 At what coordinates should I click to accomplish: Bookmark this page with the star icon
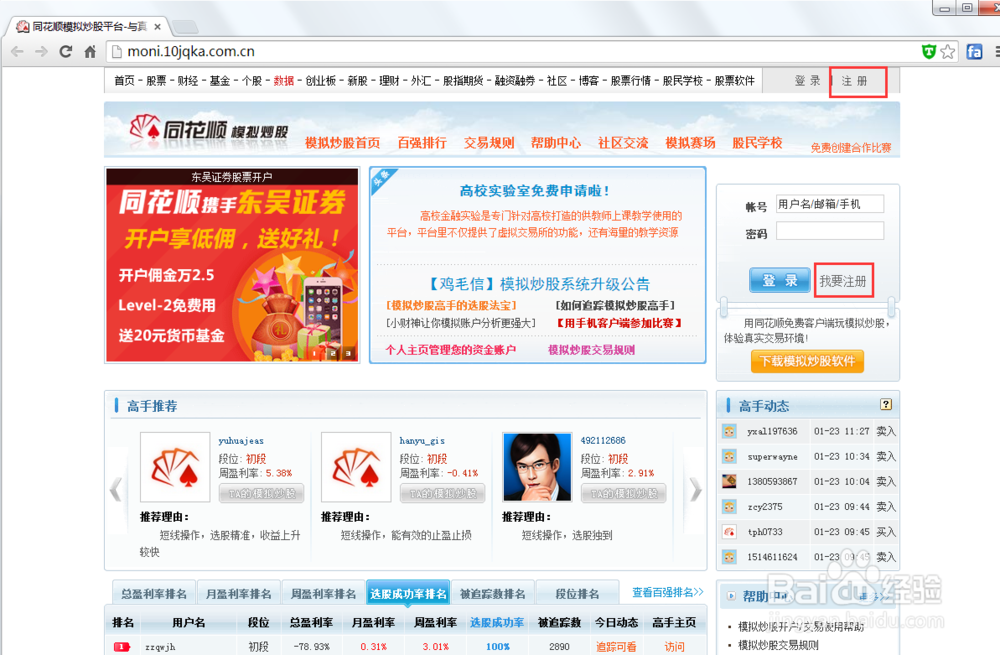click(x=948, y=52)
